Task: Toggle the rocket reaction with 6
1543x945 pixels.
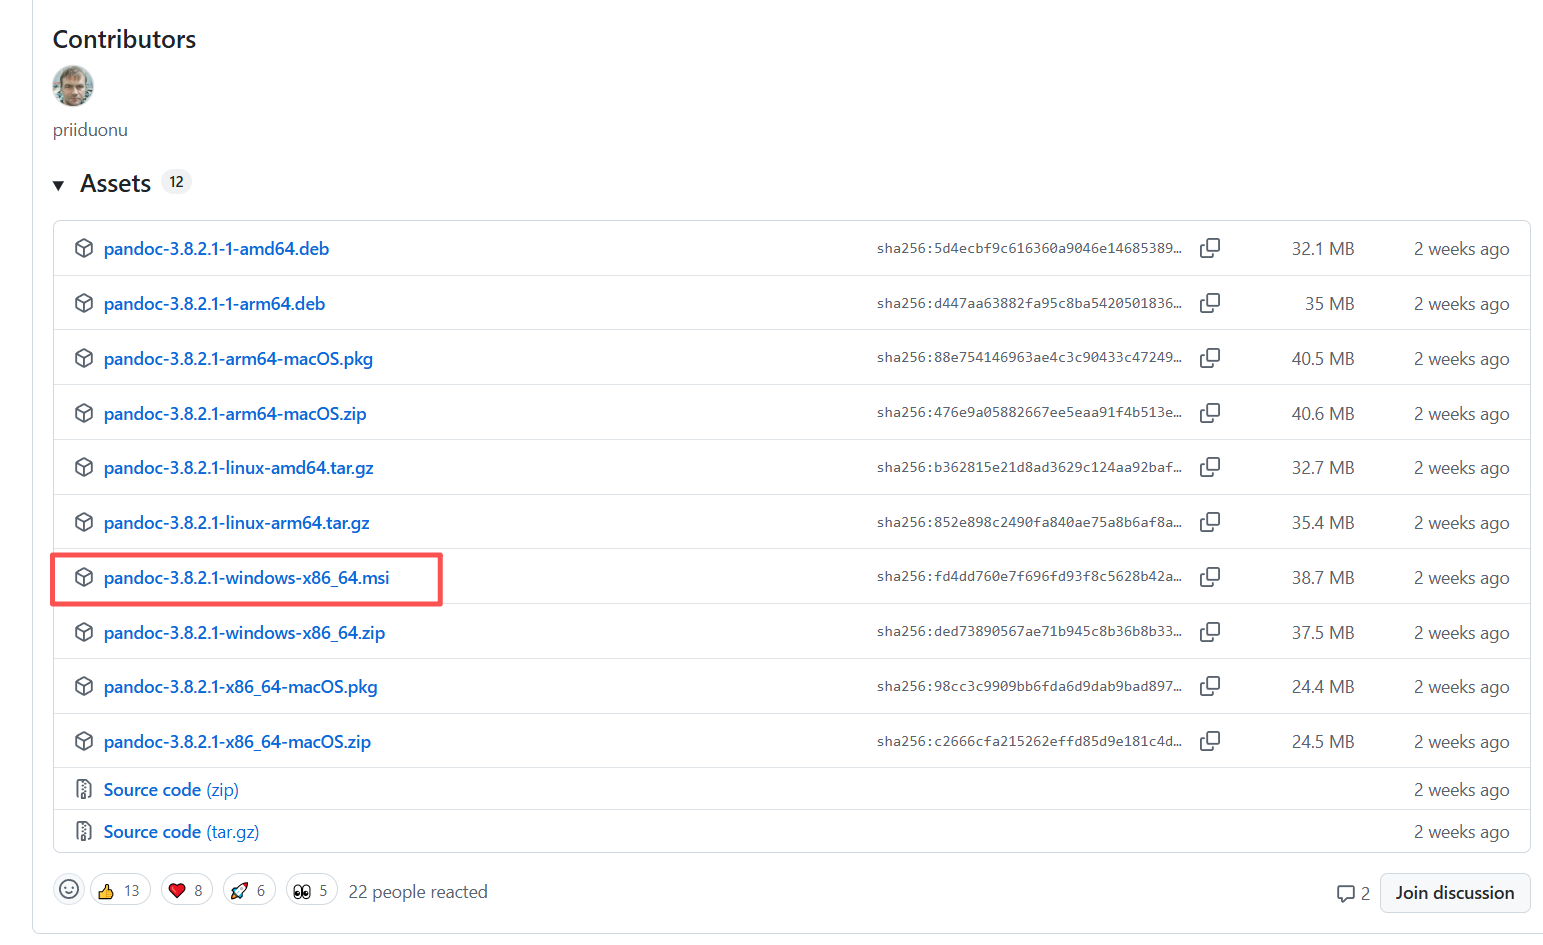Action: pos(248,890)
